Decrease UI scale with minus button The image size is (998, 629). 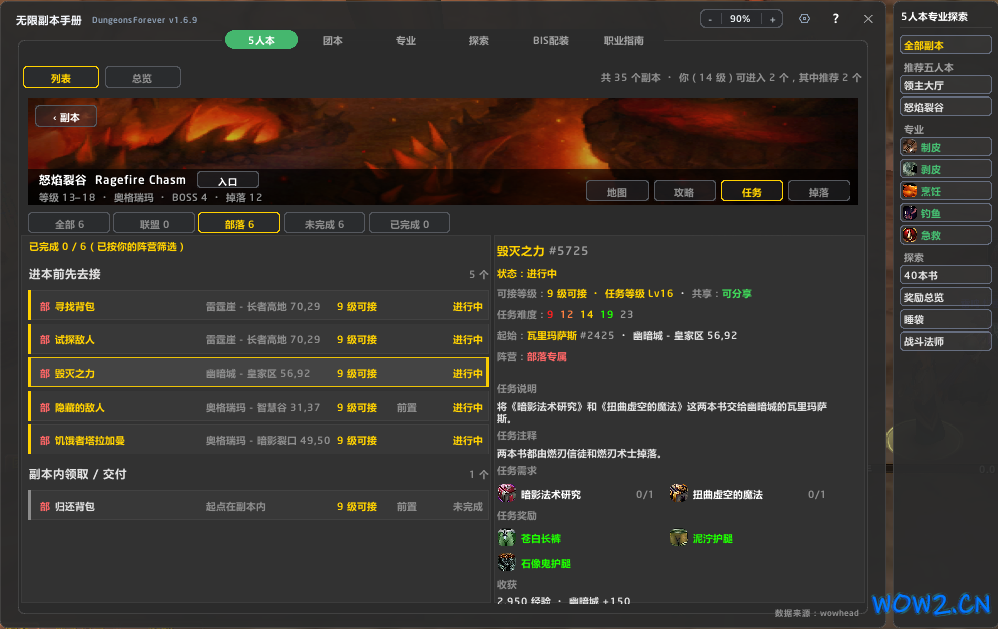pyautogui.click(x=710, y=19)
